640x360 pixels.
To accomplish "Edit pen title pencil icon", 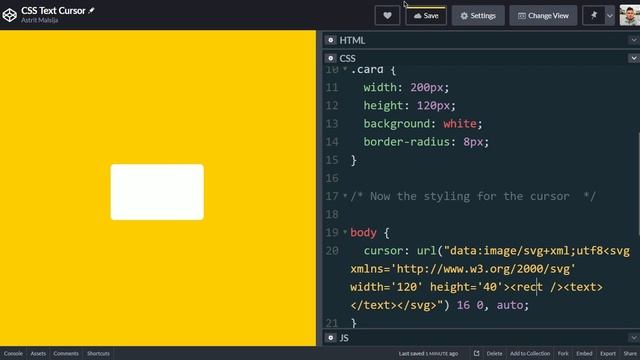I will [91, 11].
